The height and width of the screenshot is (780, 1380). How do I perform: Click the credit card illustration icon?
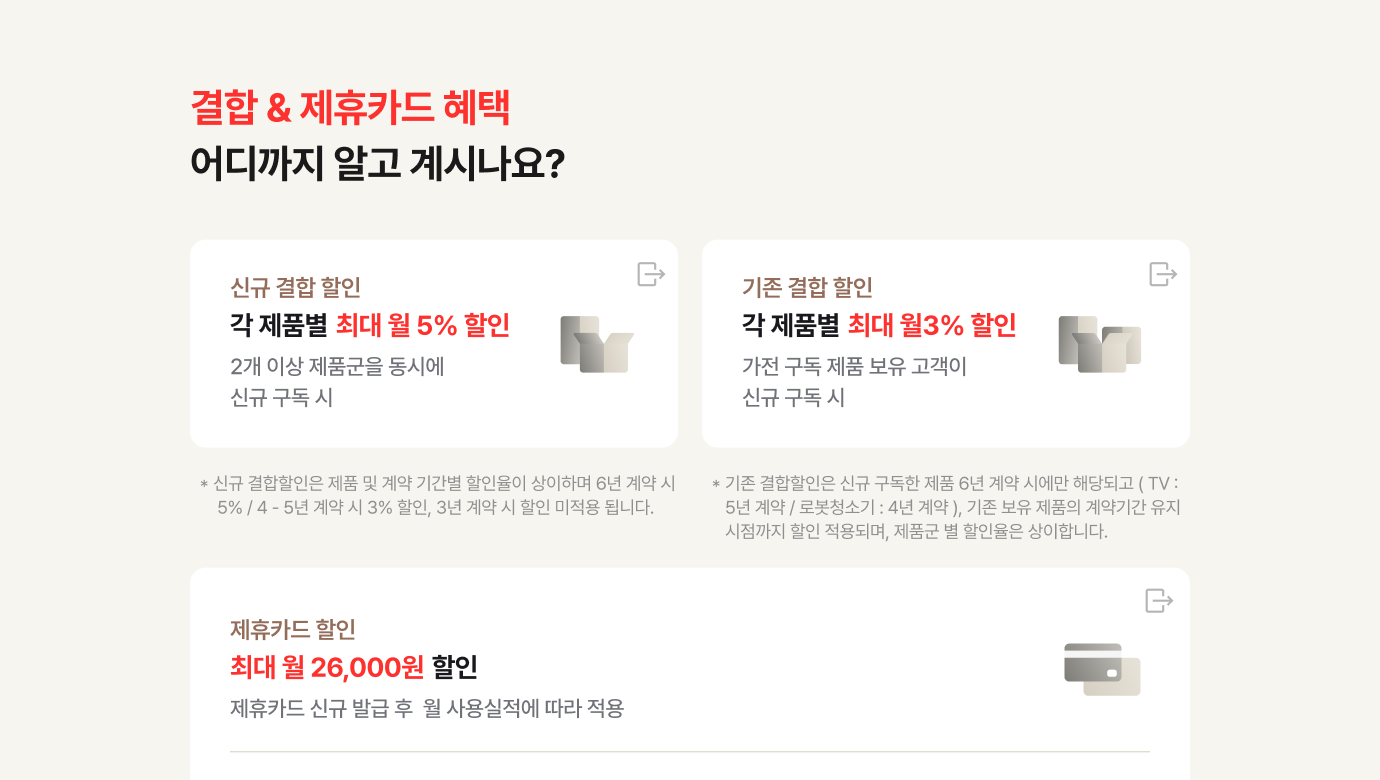coord(1102,669)
